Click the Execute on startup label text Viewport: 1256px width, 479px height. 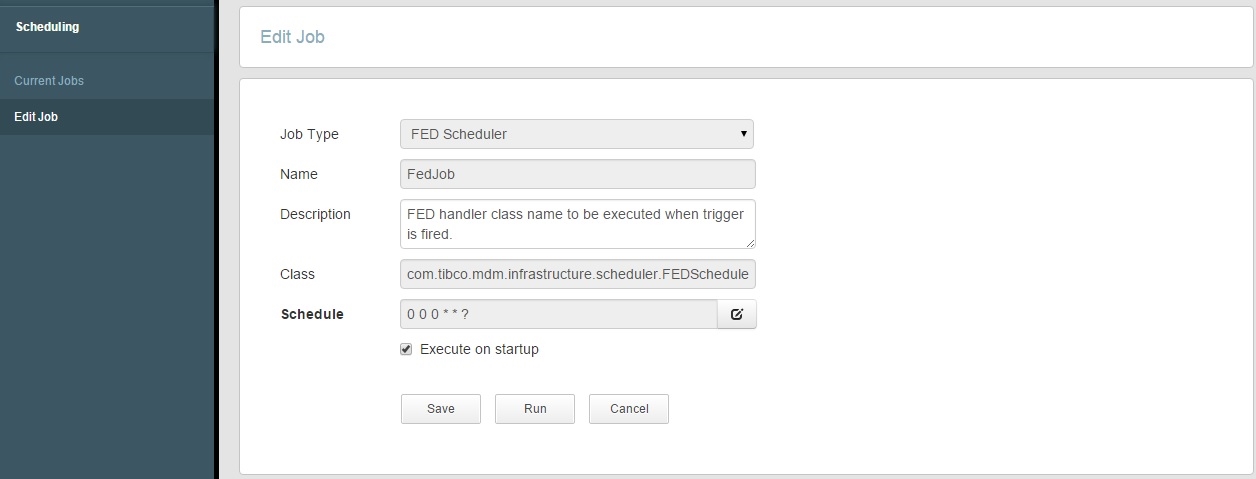pyautogui.click(x=479, y=349)
